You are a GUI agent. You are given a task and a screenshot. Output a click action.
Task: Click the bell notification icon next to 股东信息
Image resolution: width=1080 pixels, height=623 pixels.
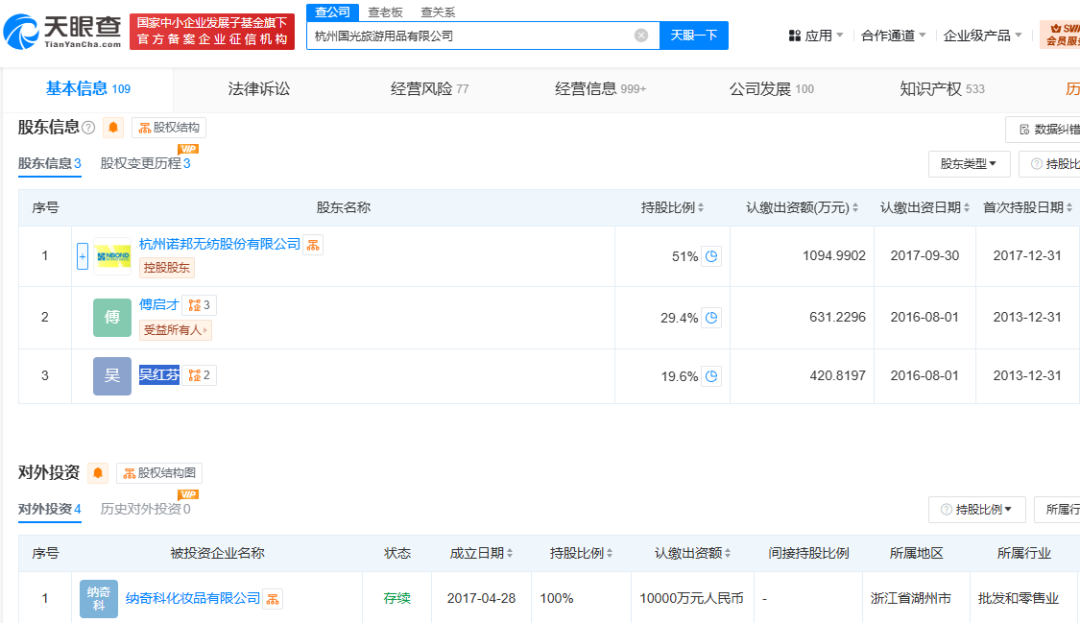point(115,127)
